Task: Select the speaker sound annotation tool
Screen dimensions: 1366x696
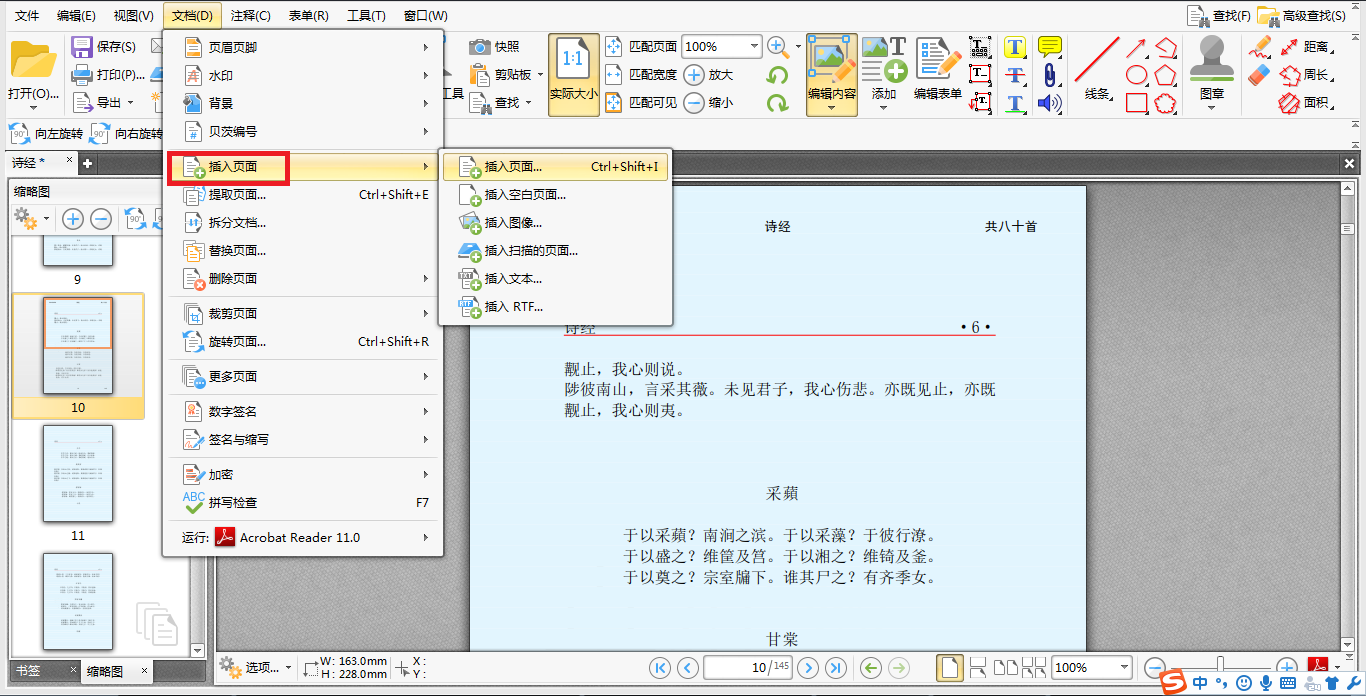Action: coord(1049,102)
